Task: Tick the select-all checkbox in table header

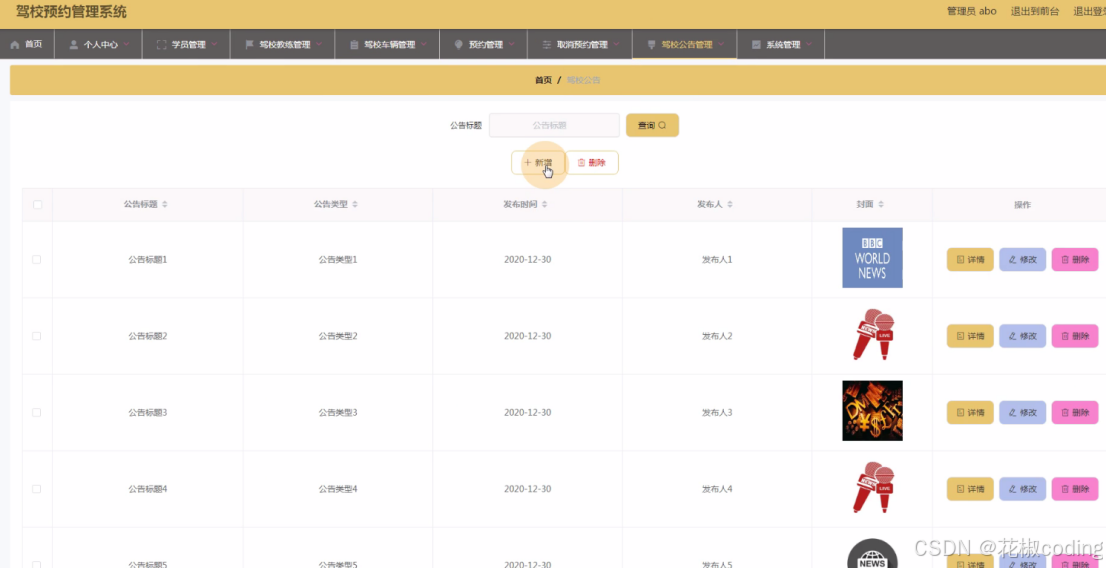Action: click(37, 205)
